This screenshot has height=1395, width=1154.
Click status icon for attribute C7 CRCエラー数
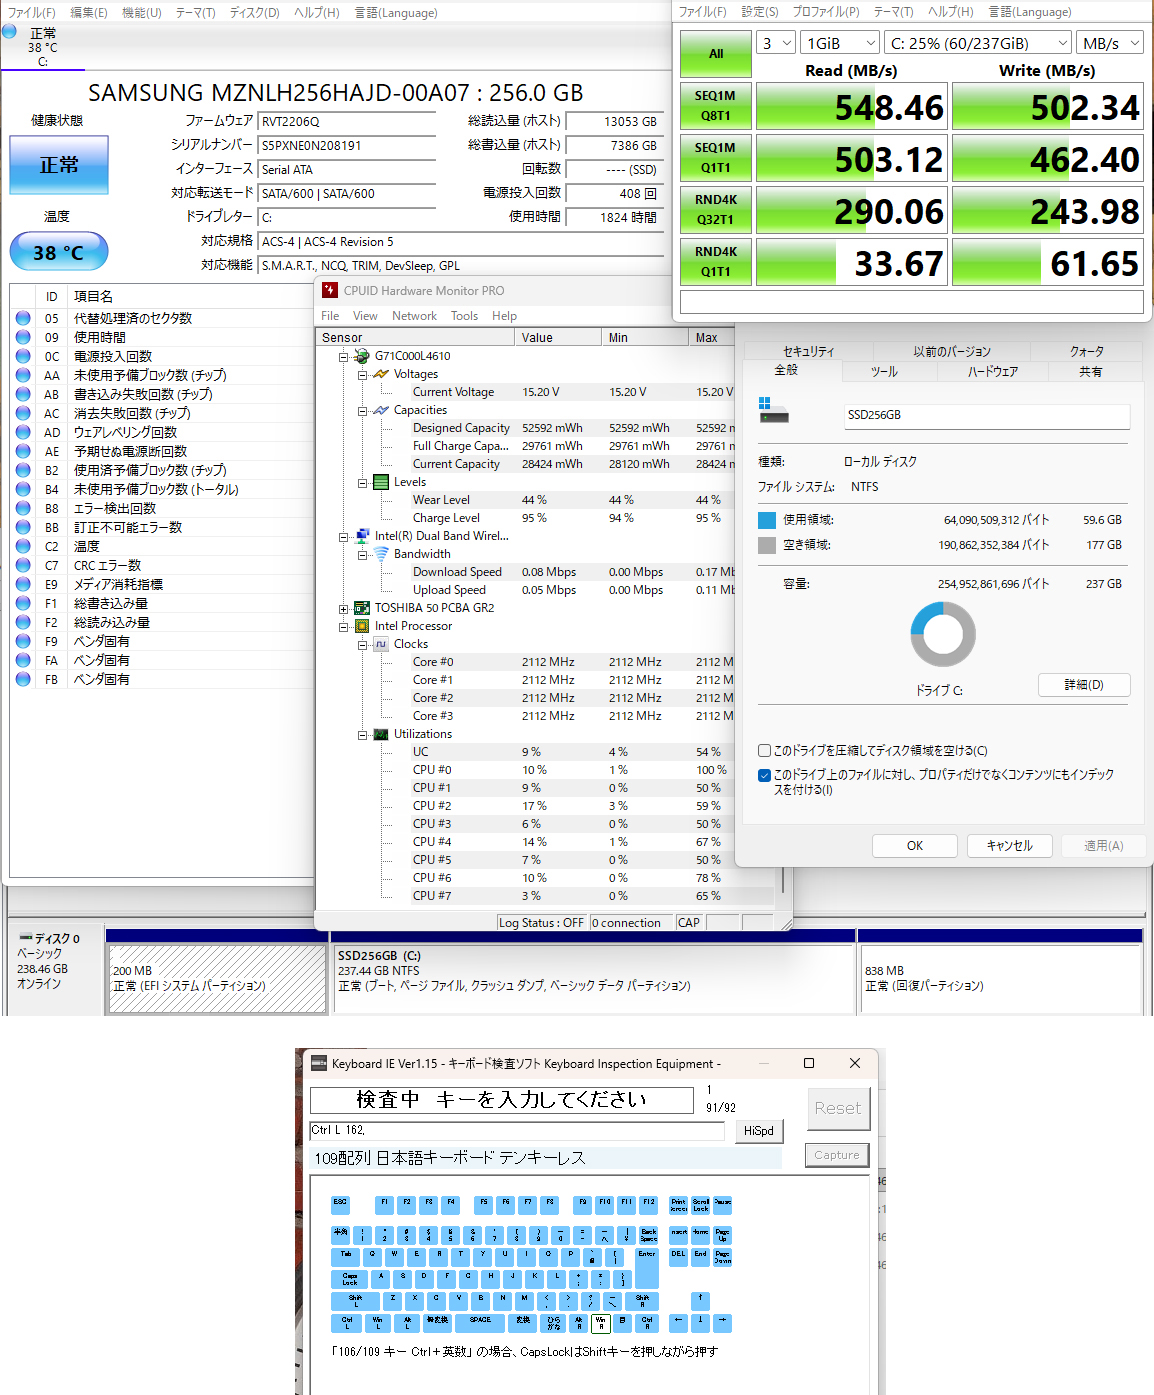23,565
